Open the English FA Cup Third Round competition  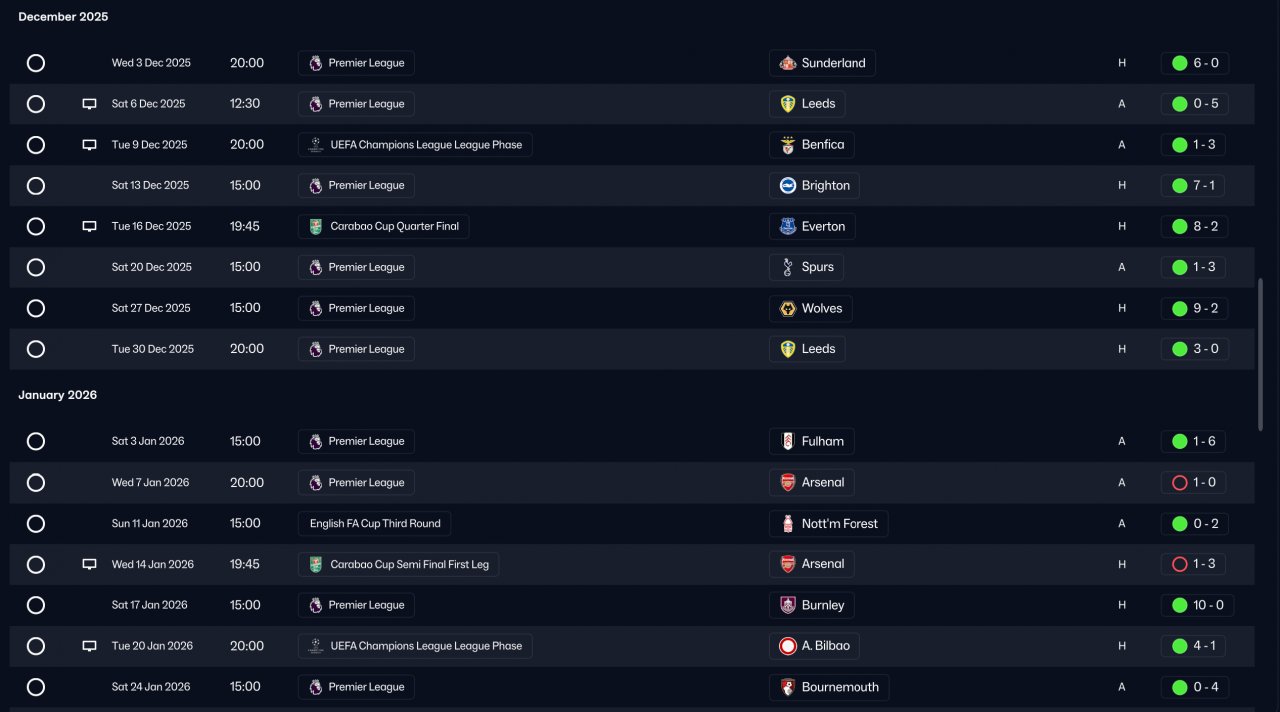(375, 523)
